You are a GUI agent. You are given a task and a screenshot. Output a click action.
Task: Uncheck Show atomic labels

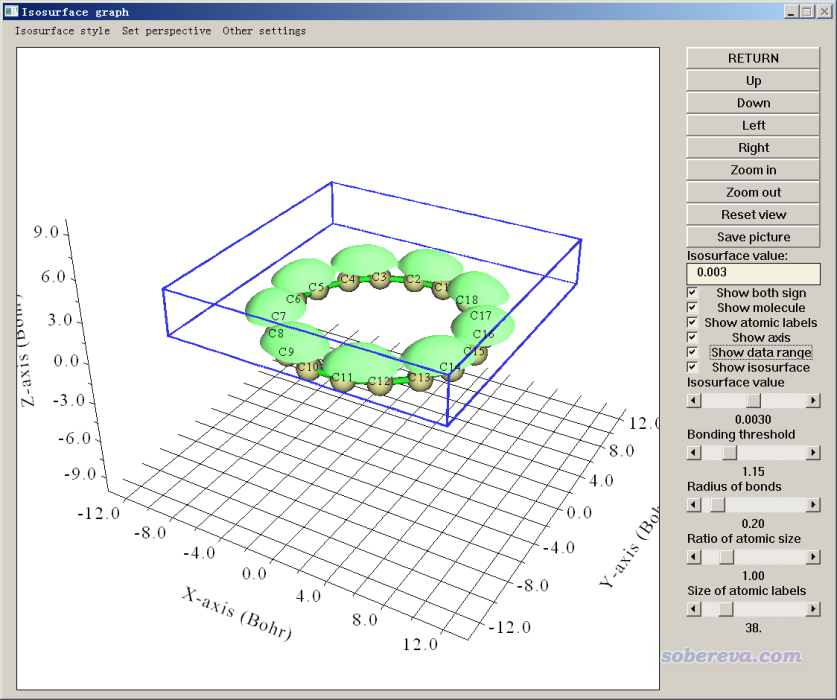point(693,323)
